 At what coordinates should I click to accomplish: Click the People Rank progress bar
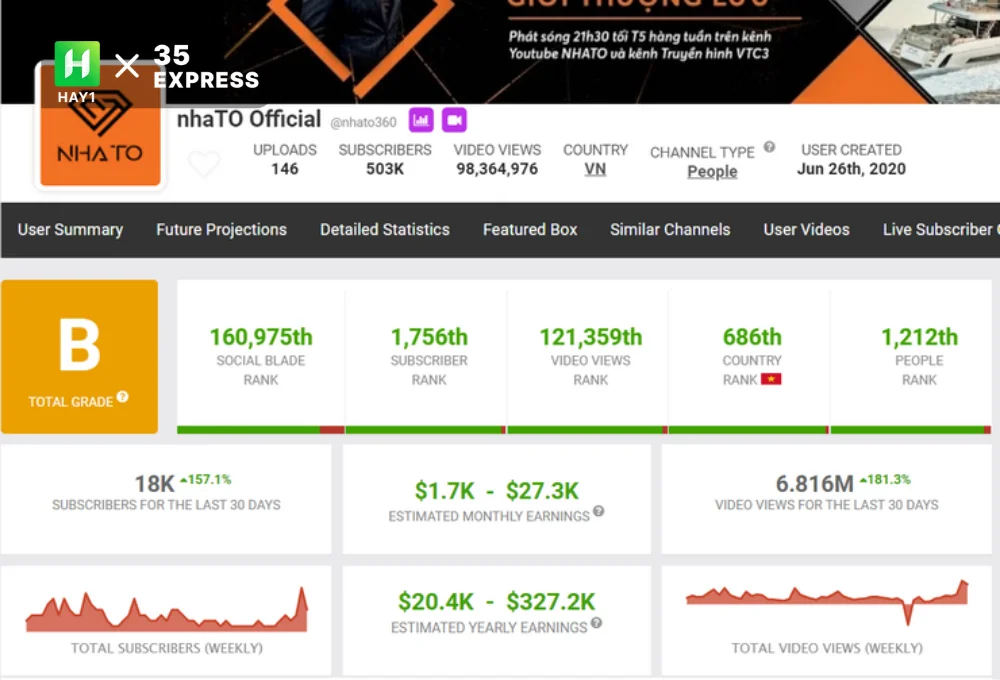[x=911, y=430]
